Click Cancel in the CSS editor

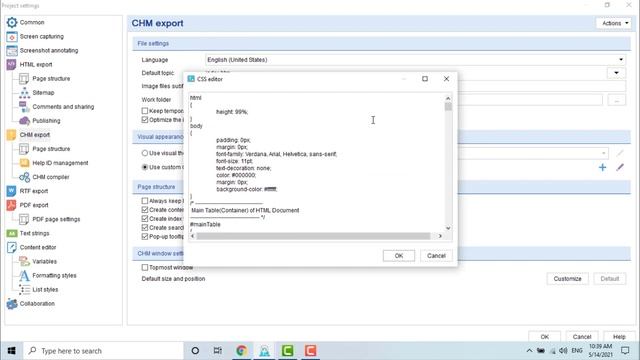click(x=436, y=256)
